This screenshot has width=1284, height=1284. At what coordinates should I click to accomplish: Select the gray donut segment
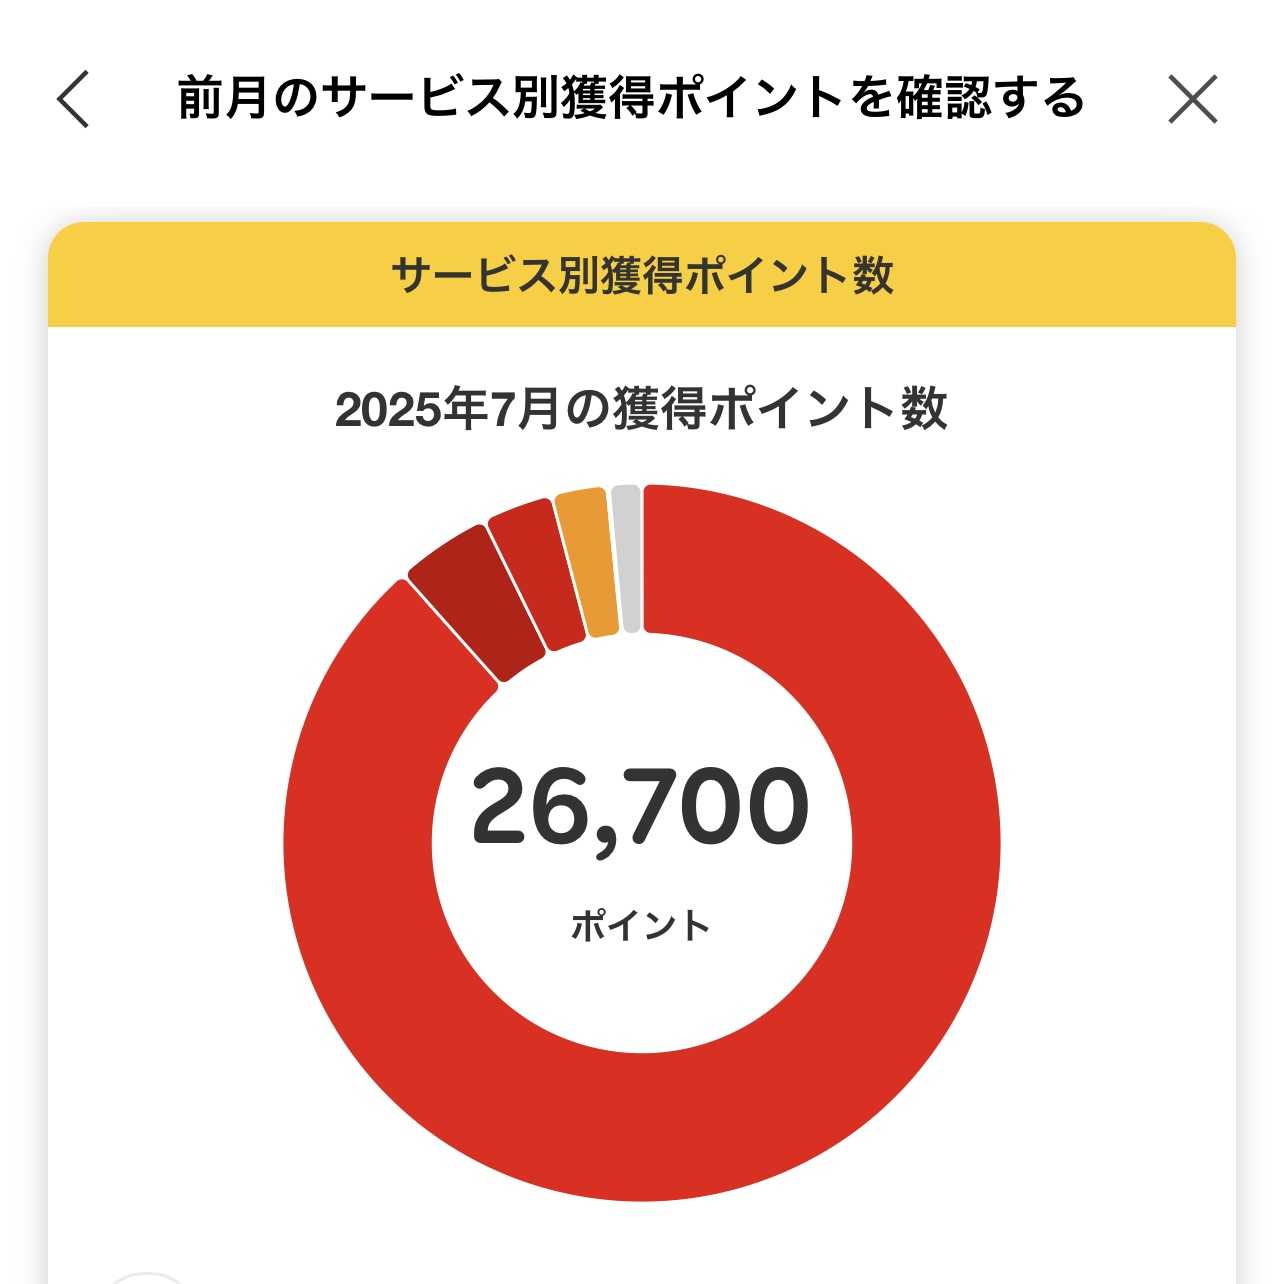627,558
